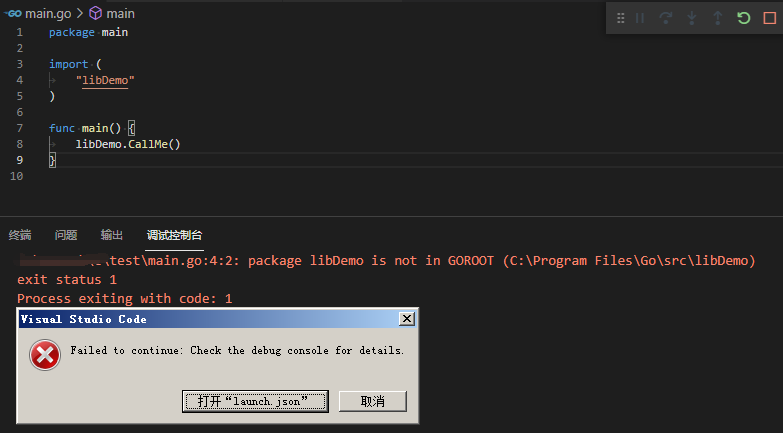This screenshot has height=433, width=783.
Task: Click the dialog title Visual Studio Code
Action: (84, 319)
